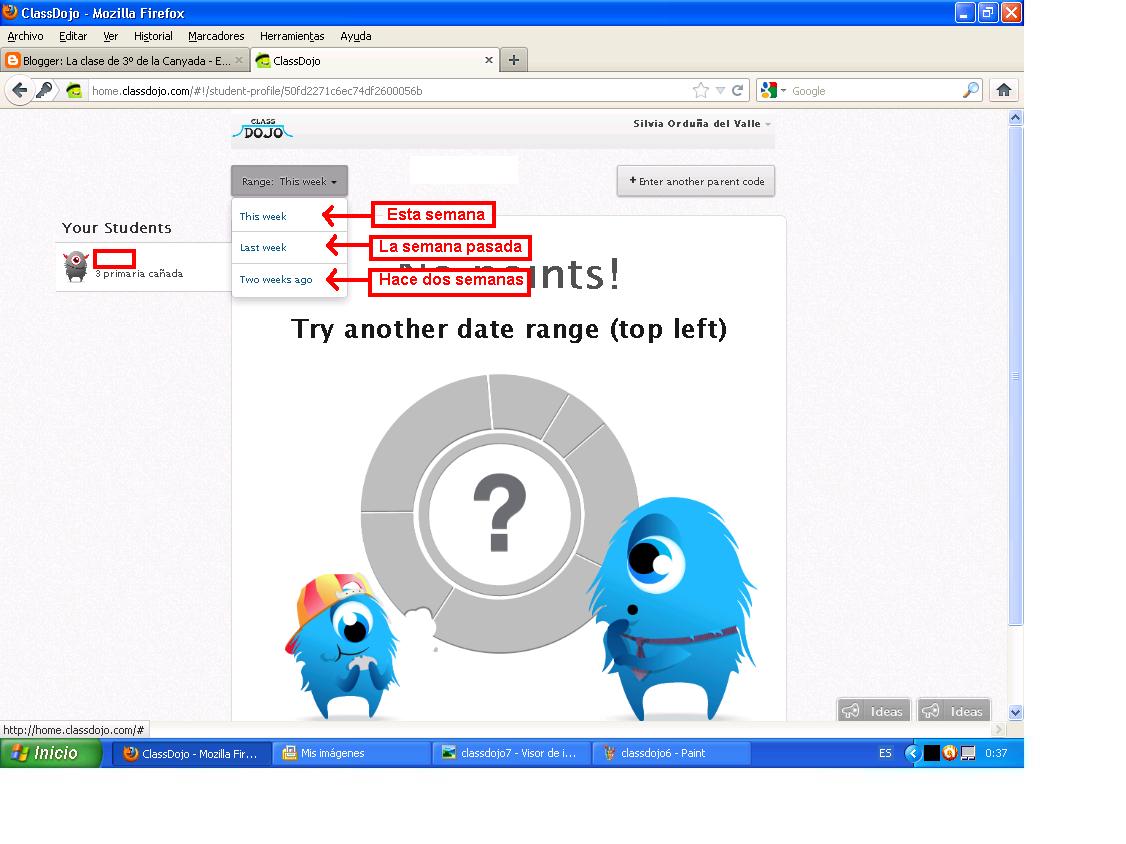Click Enter another parent code button
Screen dimensions: 1126x844
point(696,181)
